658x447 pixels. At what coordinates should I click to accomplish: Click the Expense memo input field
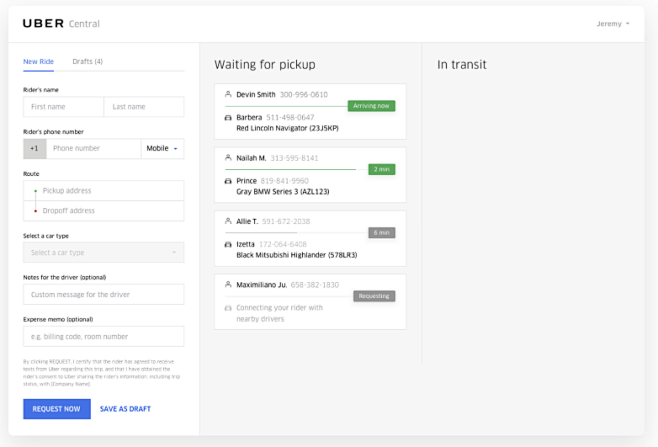coord(103,337)
